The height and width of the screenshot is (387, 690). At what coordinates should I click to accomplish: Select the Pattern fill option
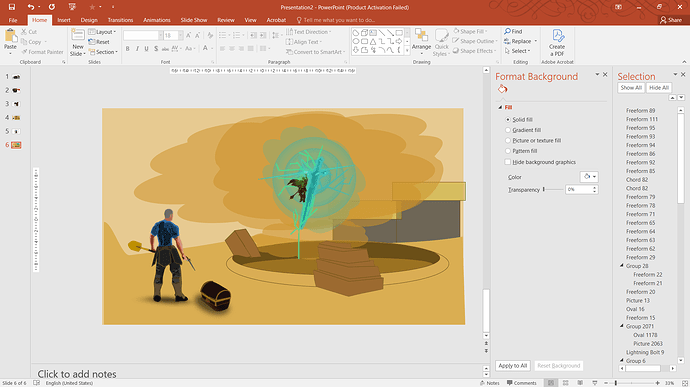(x=508, y=151)
